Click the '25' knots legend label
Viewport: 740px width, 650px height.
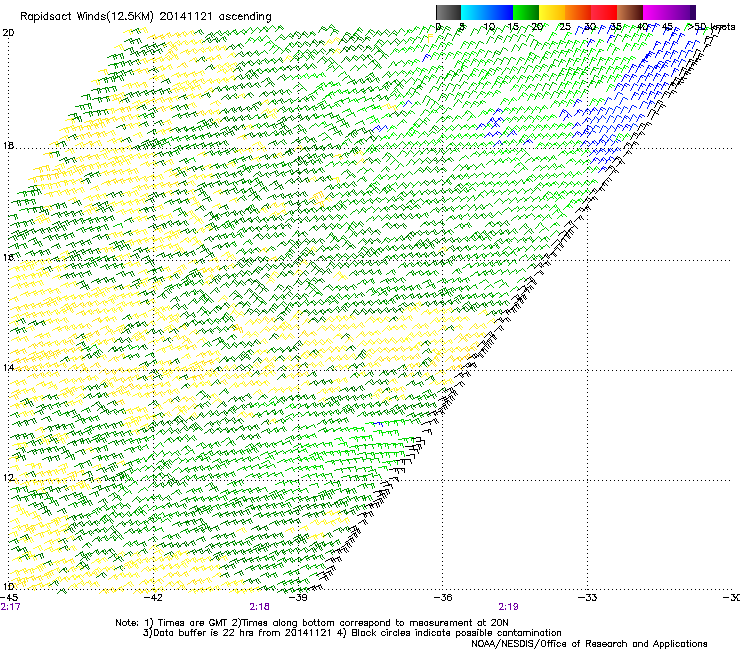[564, 27]
